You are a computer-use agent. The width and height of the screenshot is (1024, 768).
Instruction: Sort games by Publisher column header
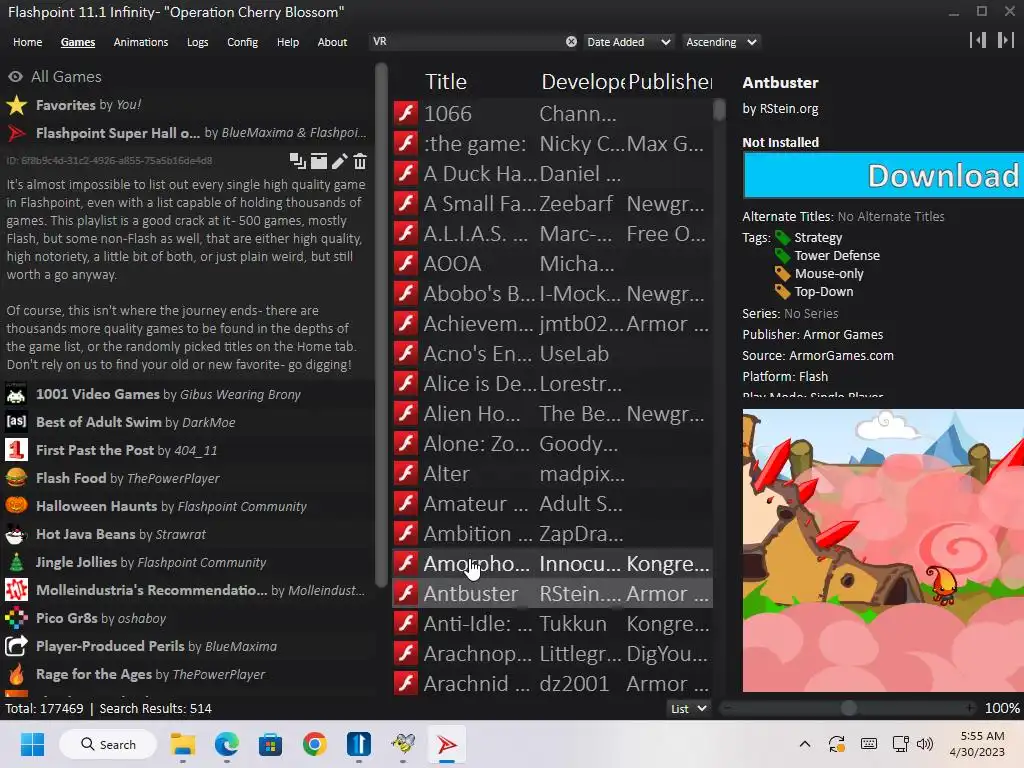(670, 82)
